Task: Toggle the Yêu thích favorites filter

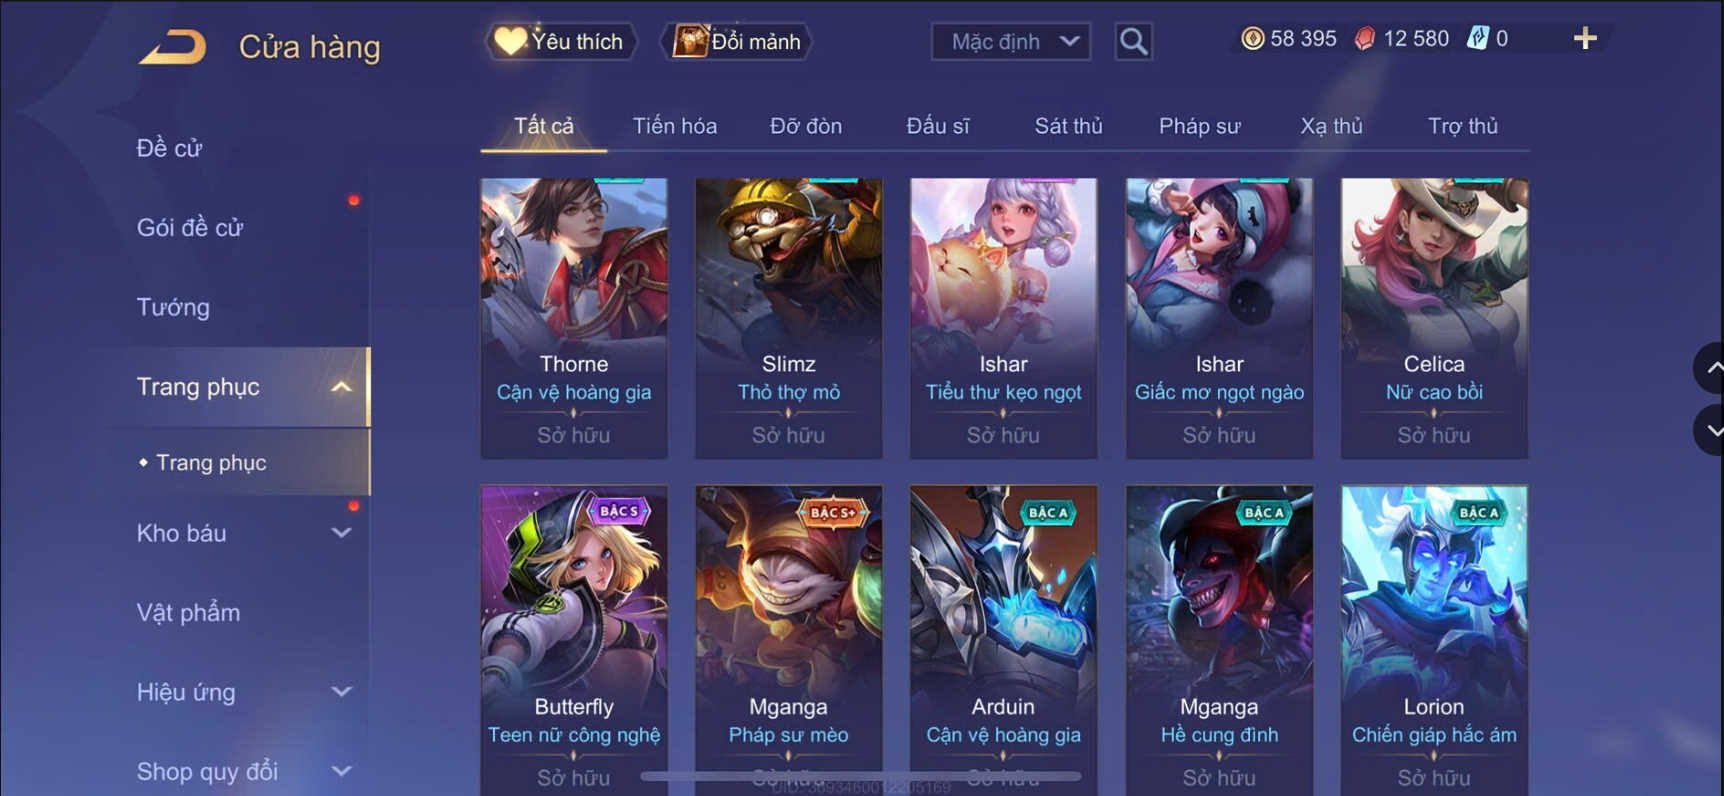Action: (561, 42)
